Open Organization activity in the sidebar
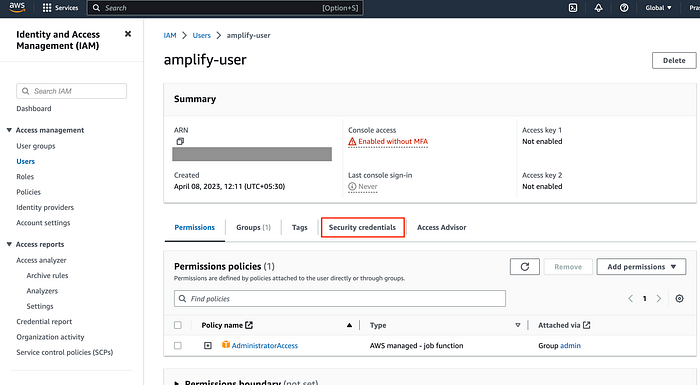Viewport: 700px width, 385px height. (50, 337)
